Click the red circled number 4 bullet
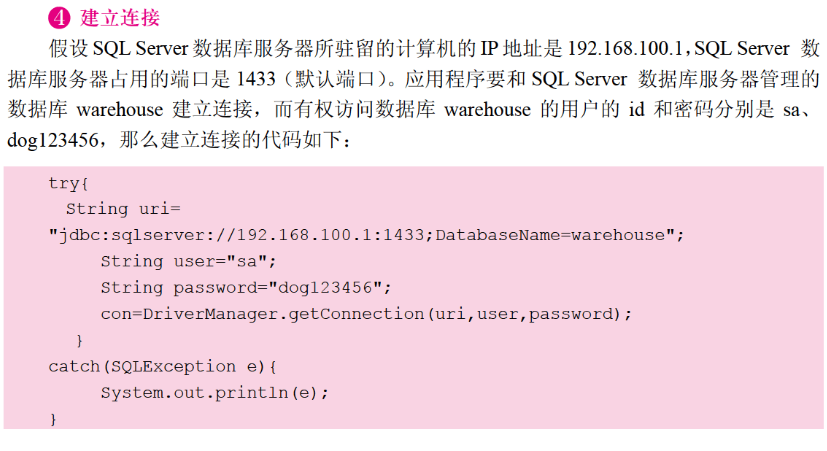This screenshot has height=451, width=827. (x=59, y=19)
